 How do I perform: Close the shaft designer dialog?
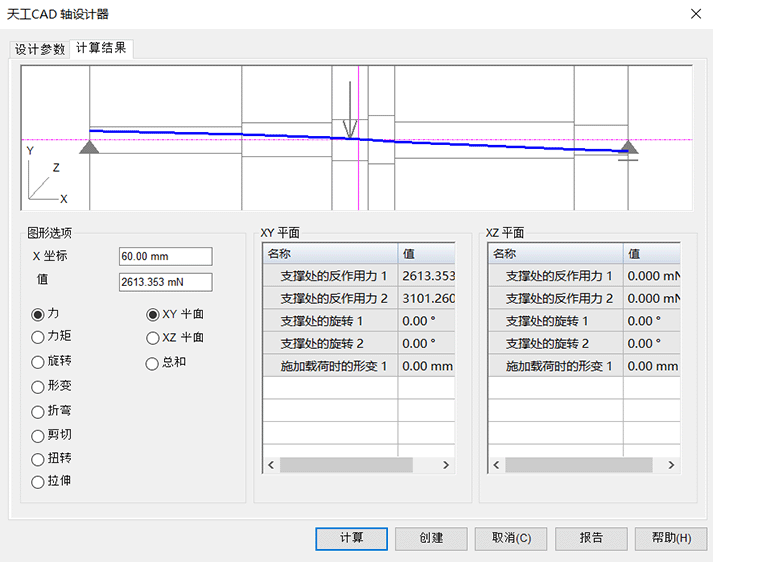(x=696, y=14)
